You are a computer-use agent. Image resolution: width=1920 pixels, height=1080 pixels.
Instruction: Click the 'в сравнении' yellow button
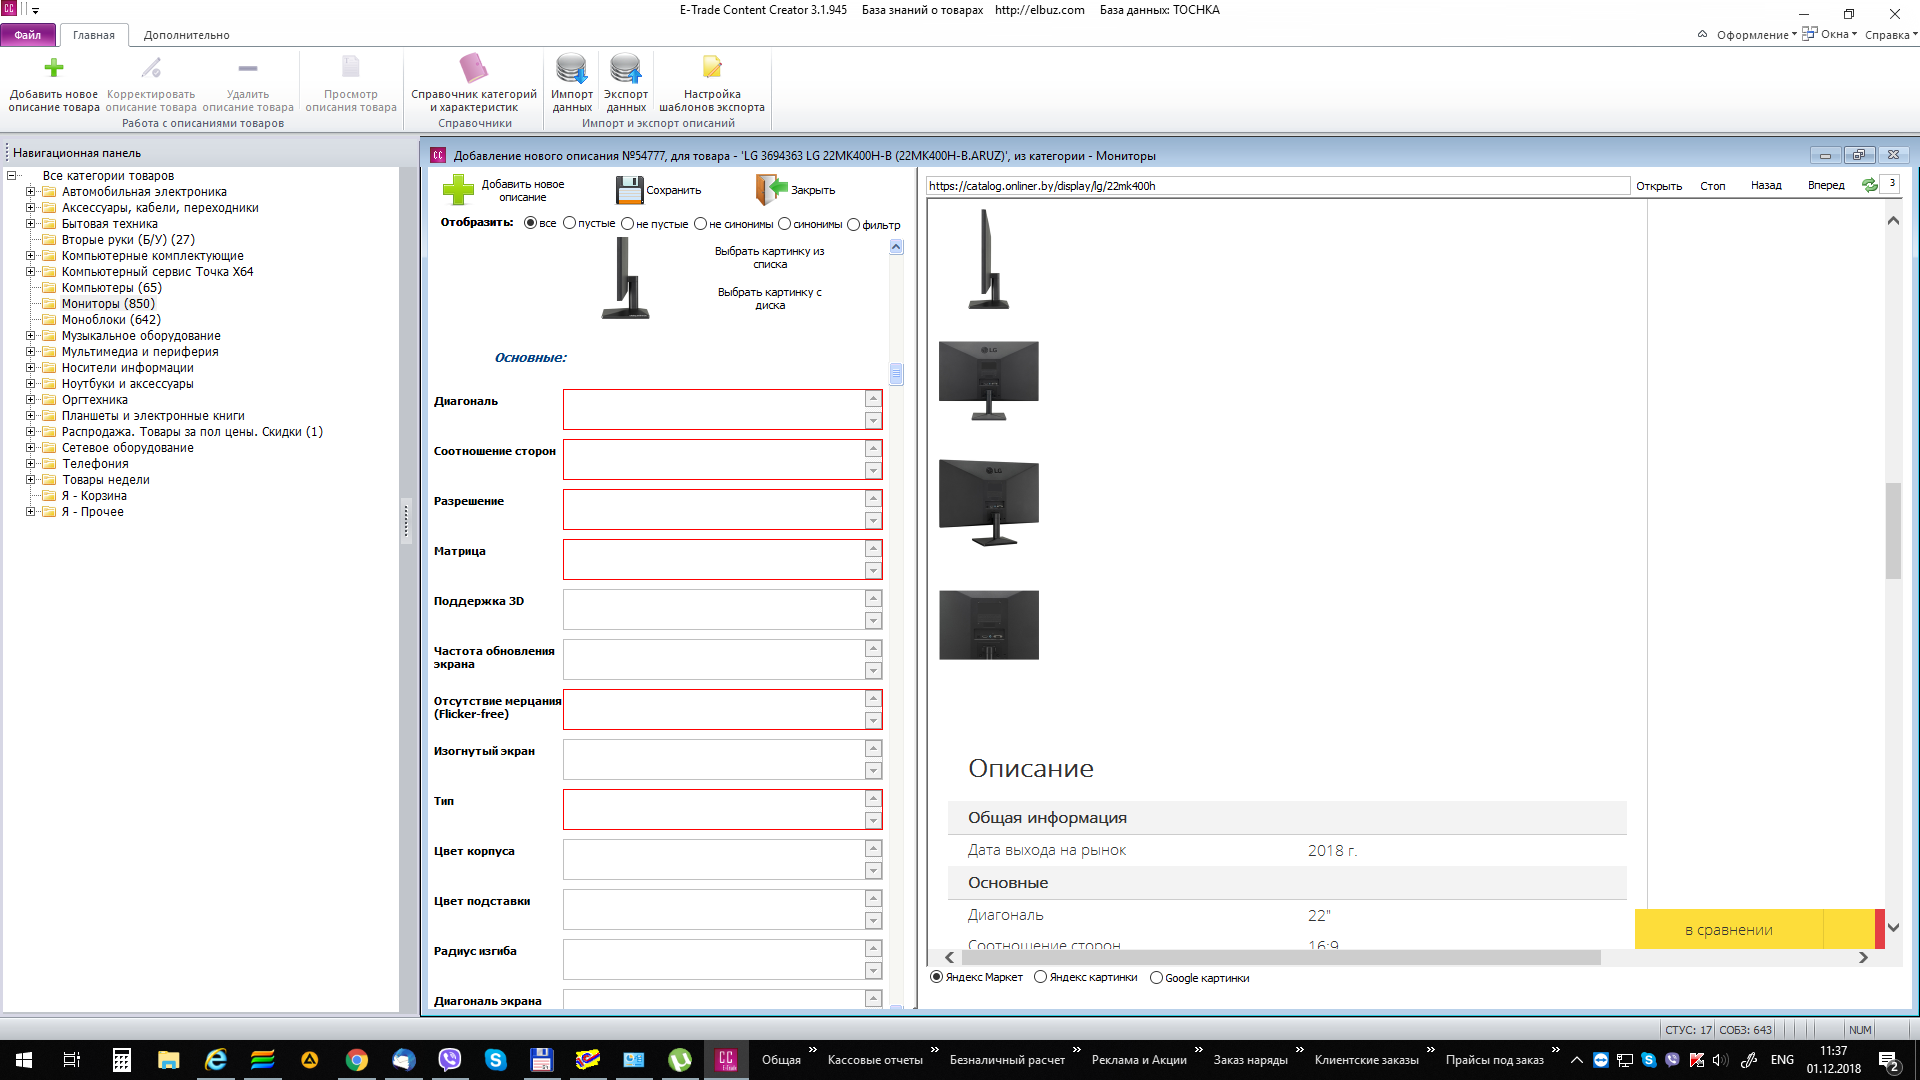point(1729,930)
